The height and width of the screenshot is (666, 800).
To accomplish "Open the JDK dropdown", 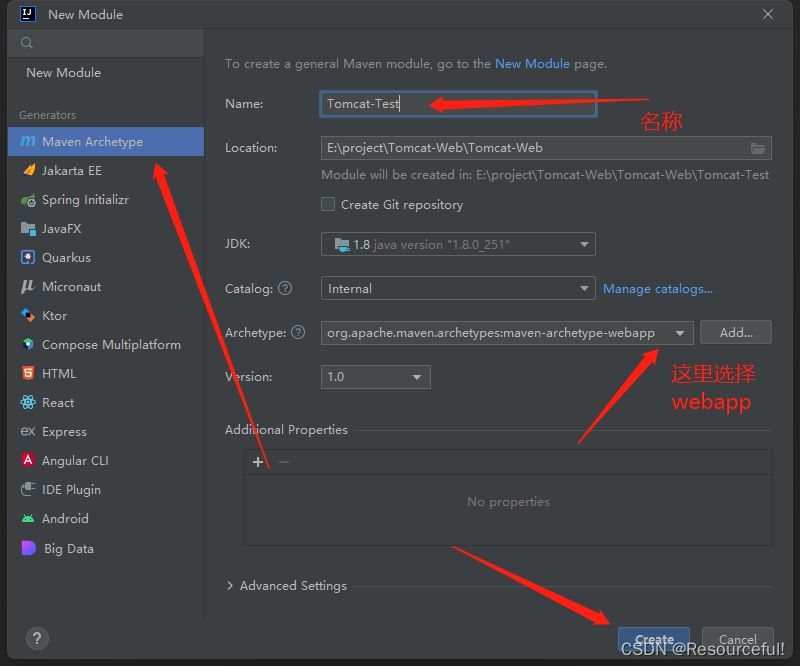I will 458,244.
